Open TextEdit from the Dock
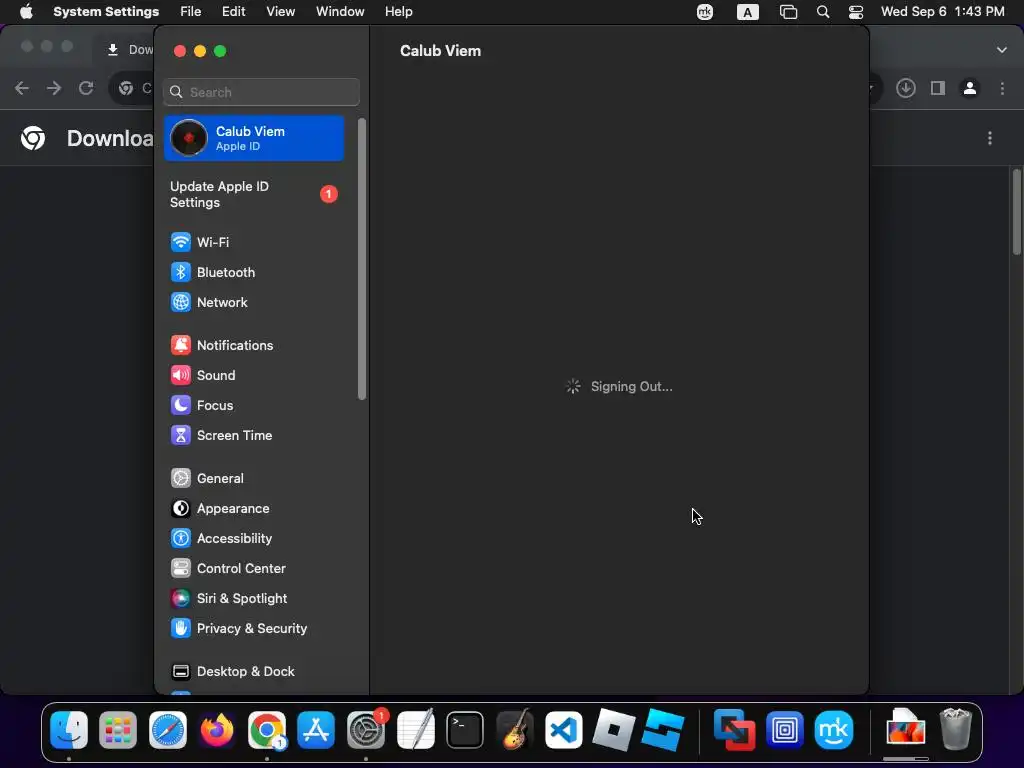The image size is (1024, 768). click(415, 729)
